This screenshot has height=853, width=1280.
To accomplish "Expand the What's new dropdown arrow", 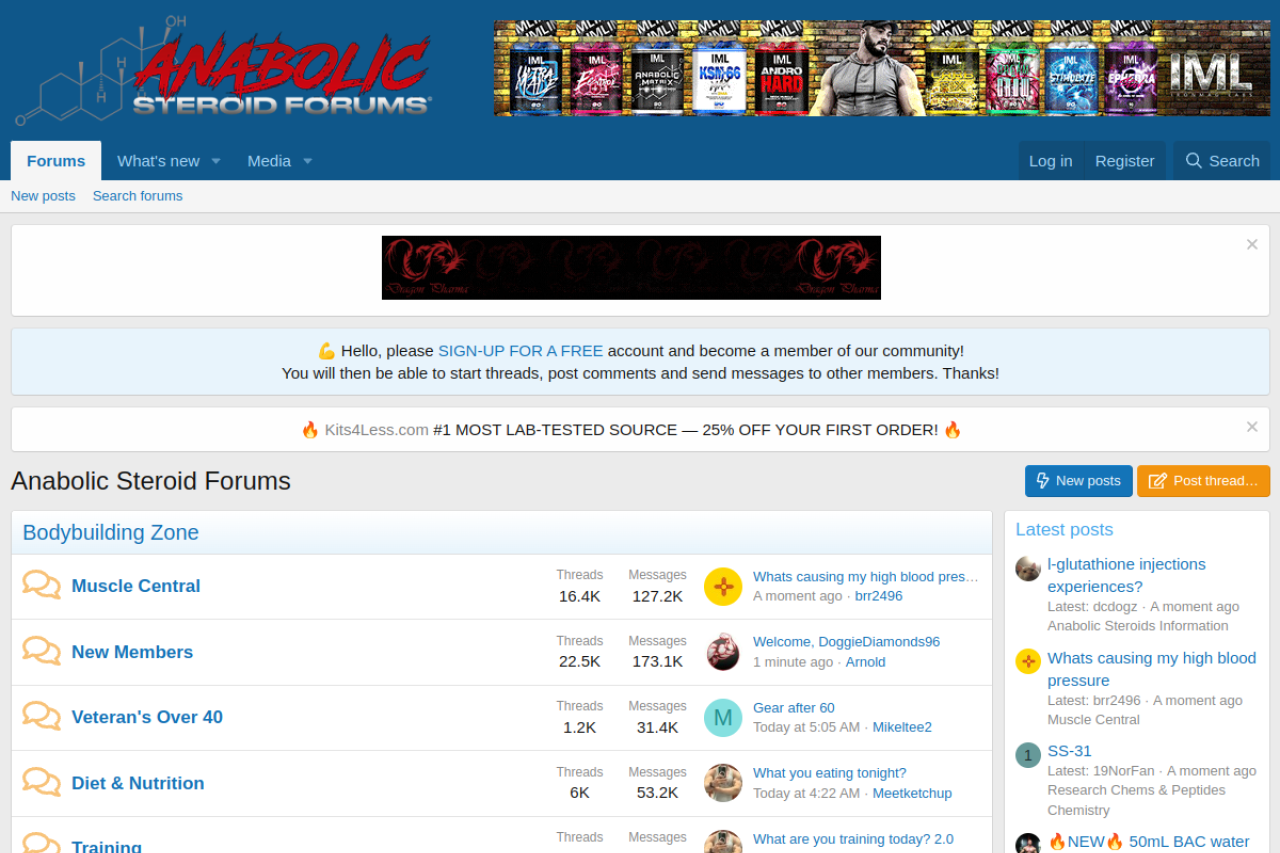I will point(215,161).
